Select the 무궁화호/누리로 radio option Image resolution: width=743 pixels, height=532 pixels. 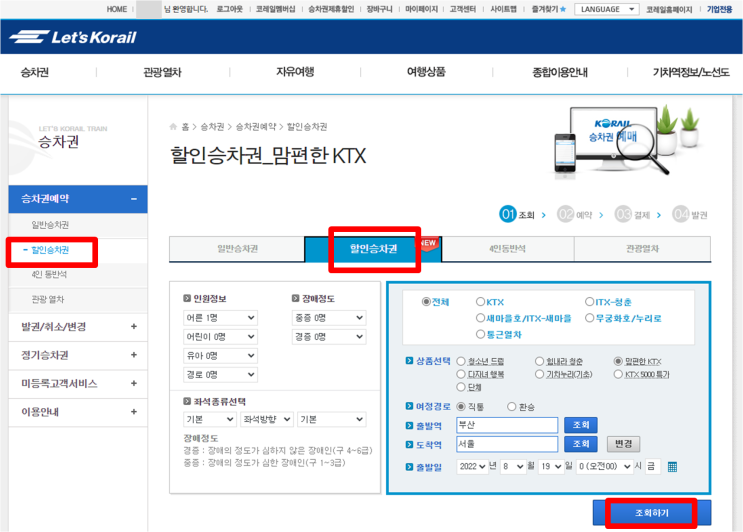[589, 318]
